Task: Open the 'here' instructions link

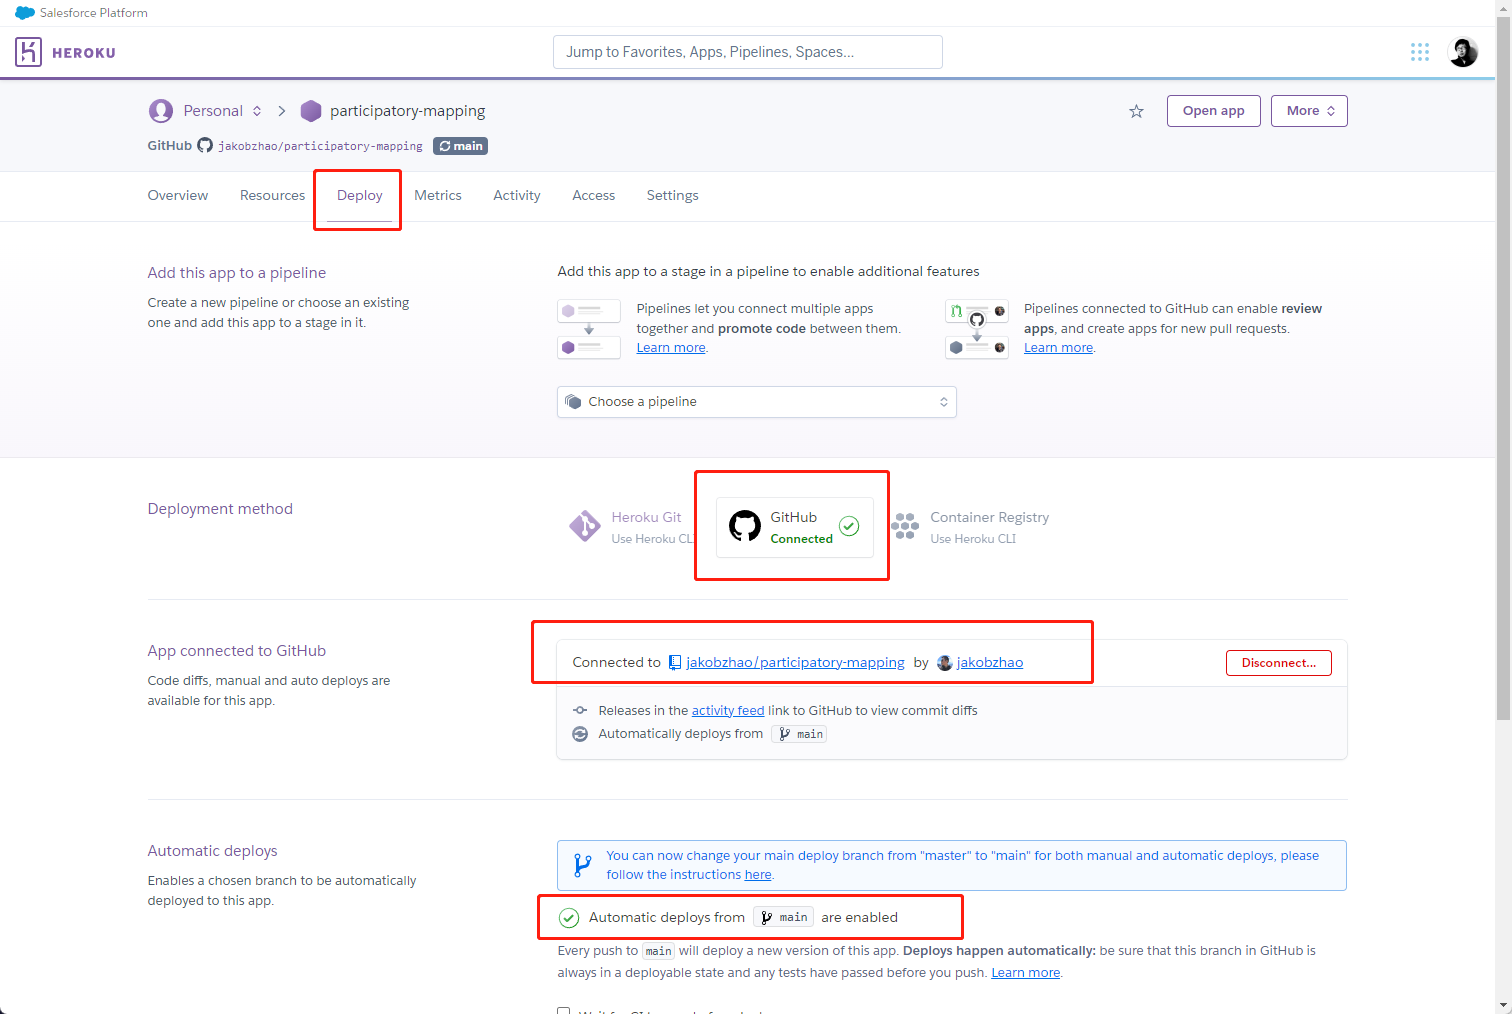Action: (758, 874)
